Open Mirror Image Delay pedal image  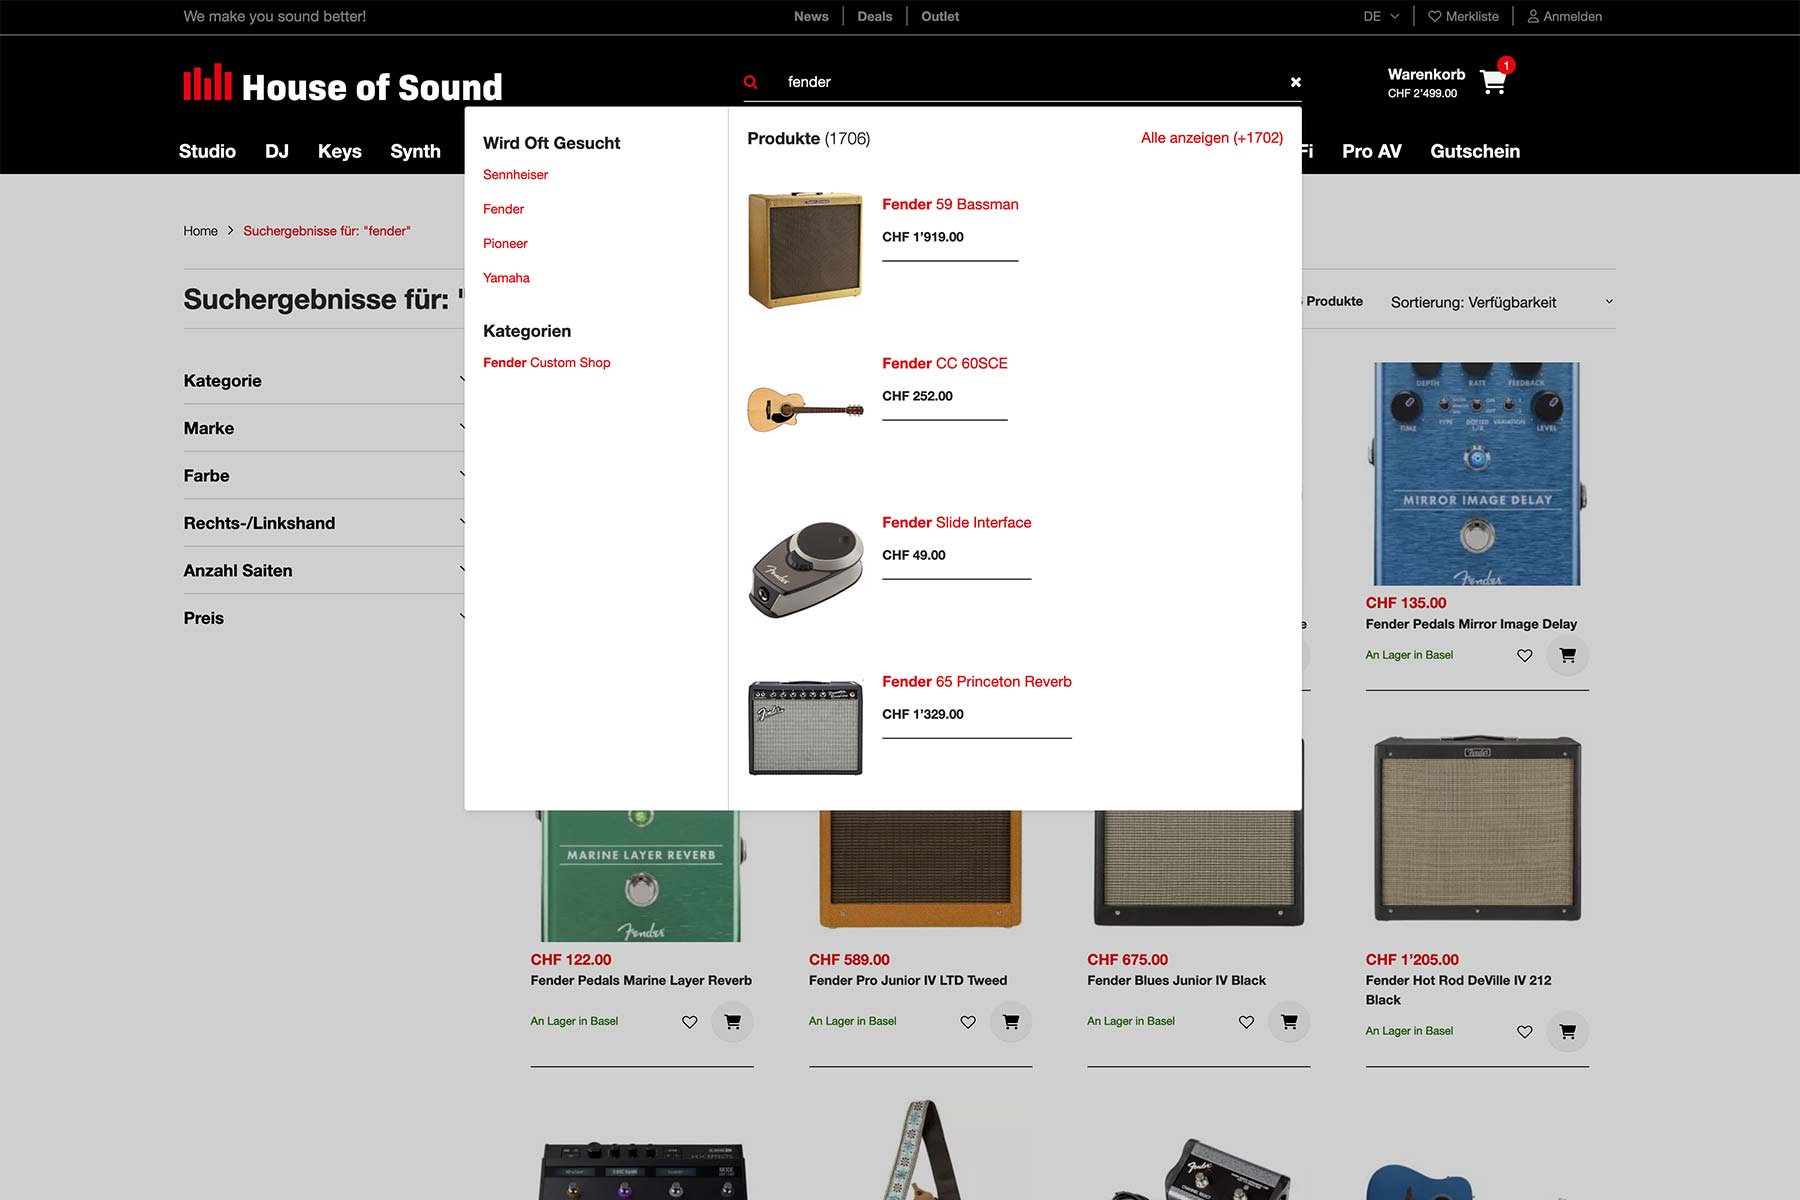pos(1476,474)
